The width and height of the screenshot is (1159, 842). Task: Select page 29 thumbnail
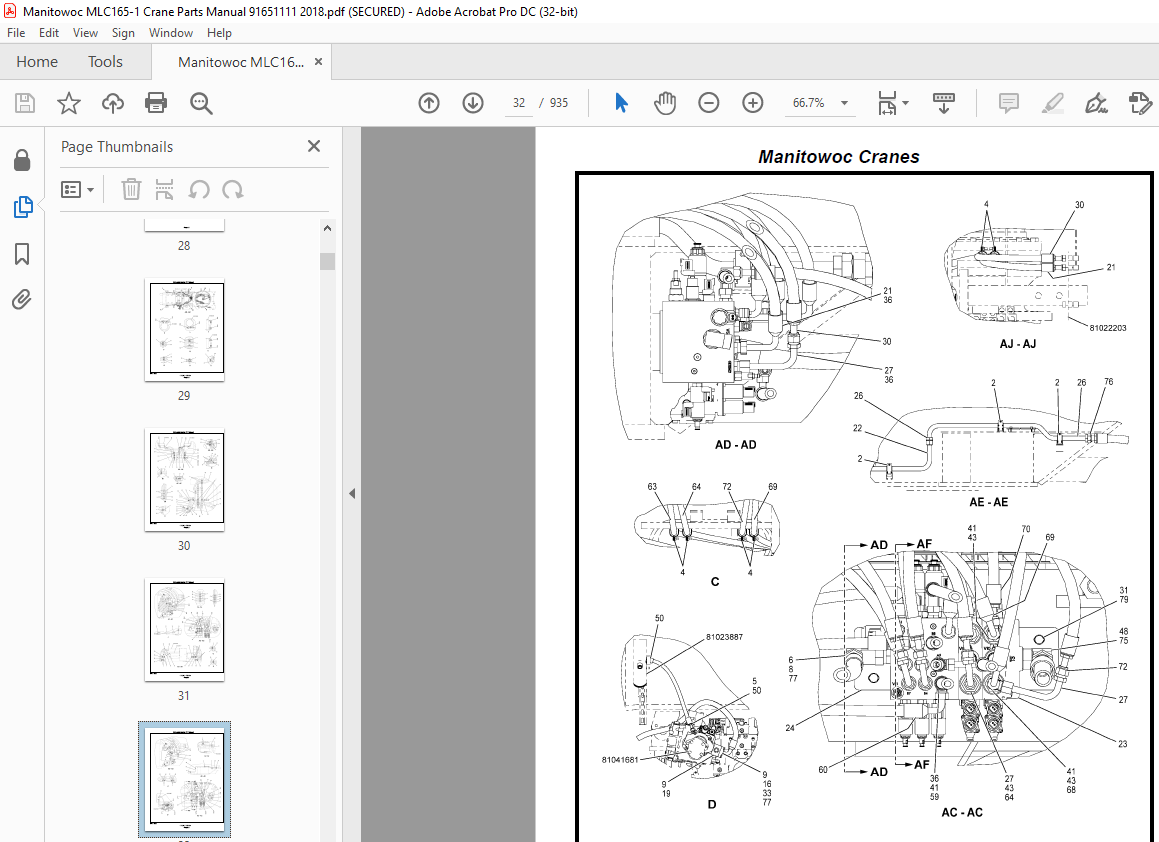(x=184, y=330)
